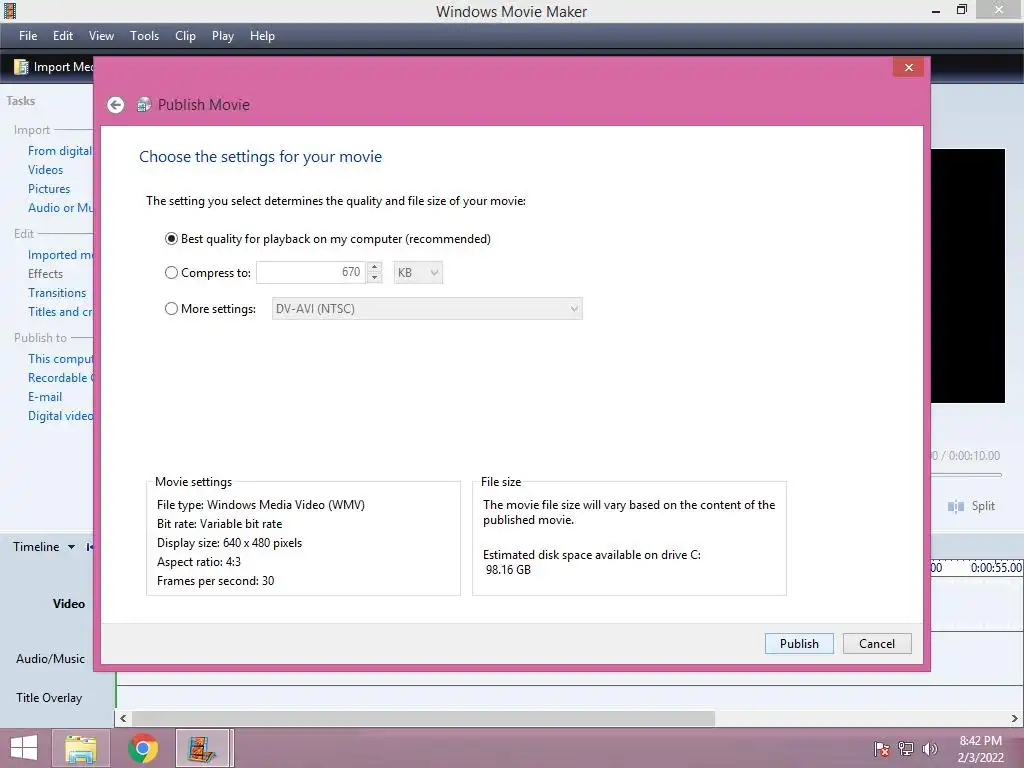Viewport: 1024px width, 768px height.
Task: Open the Clip menu
Action: pos(185,36)
